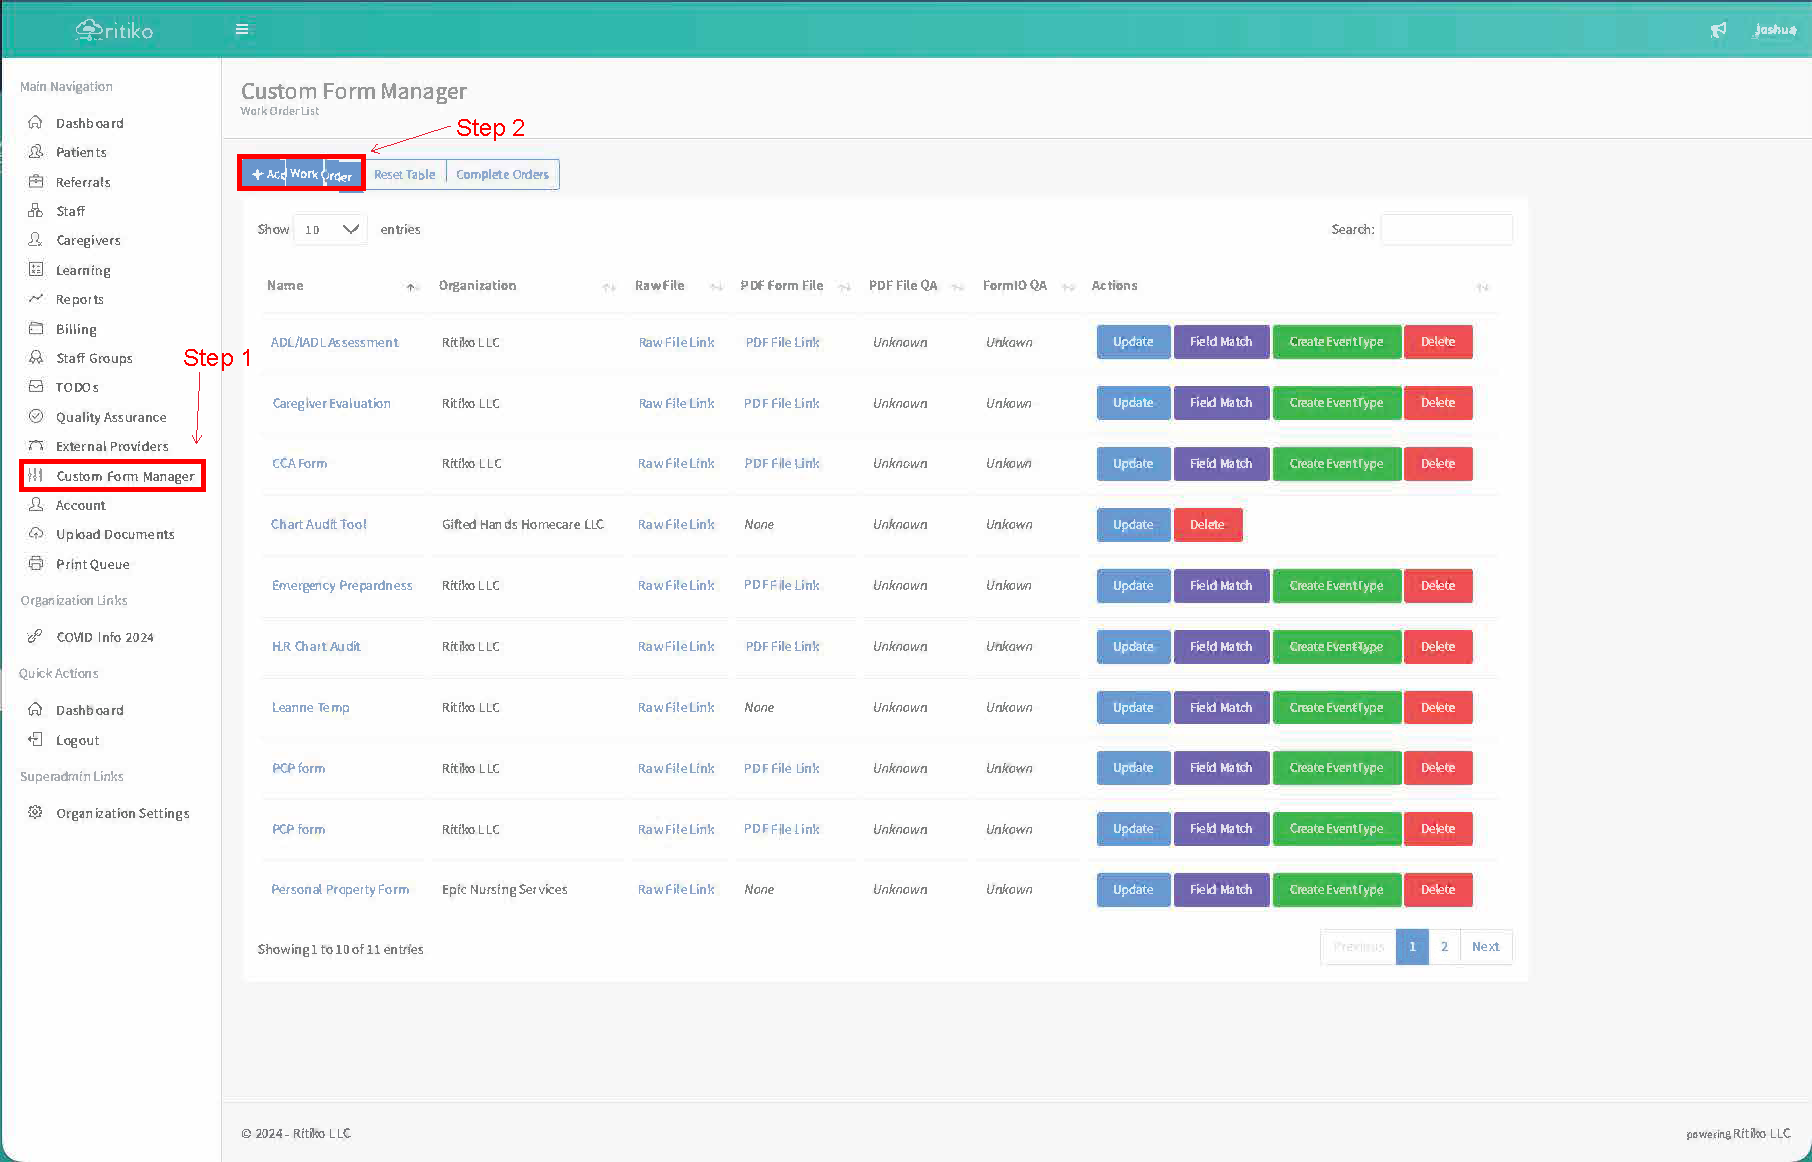1812x1162 pixels.
Task: Click the Add Work Order button
Action: click(301, 174)
